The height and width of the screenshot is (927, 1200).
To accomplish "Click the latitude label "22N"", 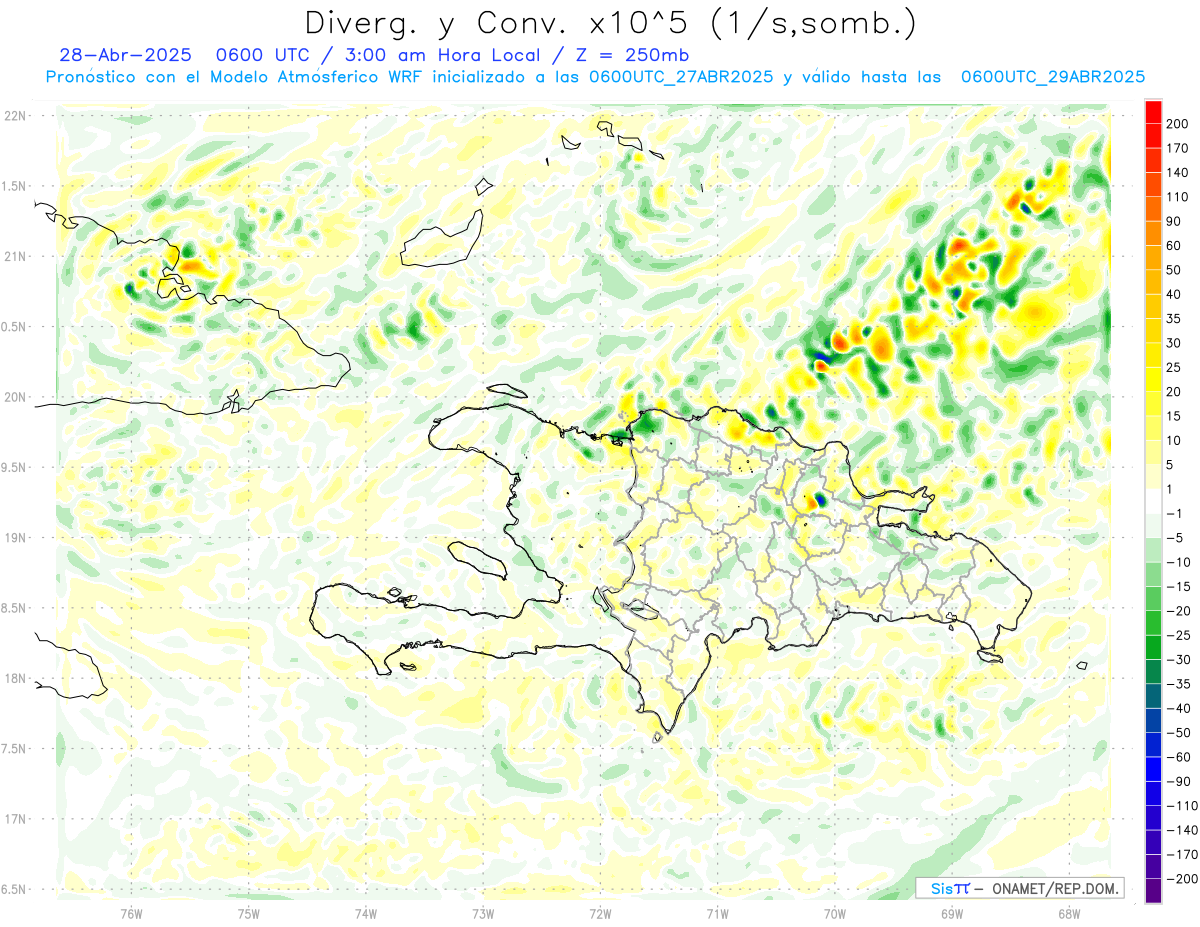I will (15, 116).
